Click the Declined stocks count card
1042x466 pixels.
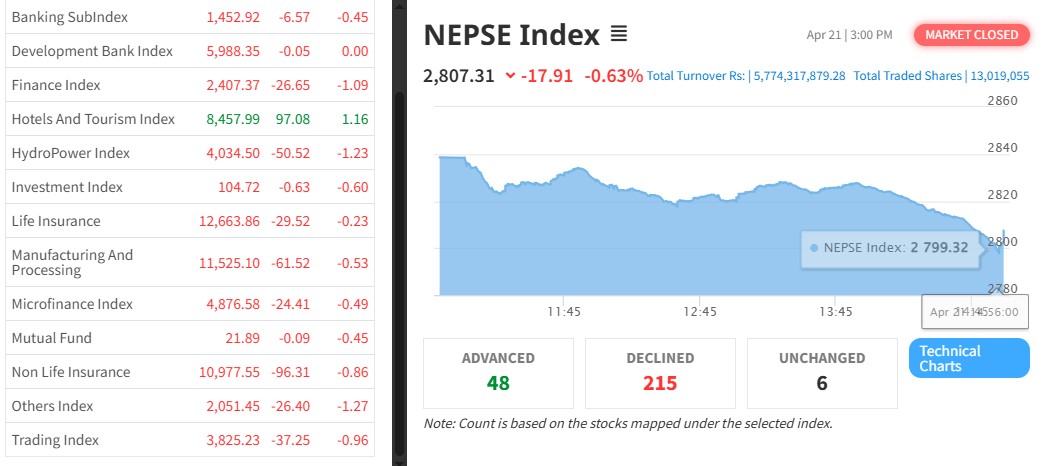[x=659, y=372]
